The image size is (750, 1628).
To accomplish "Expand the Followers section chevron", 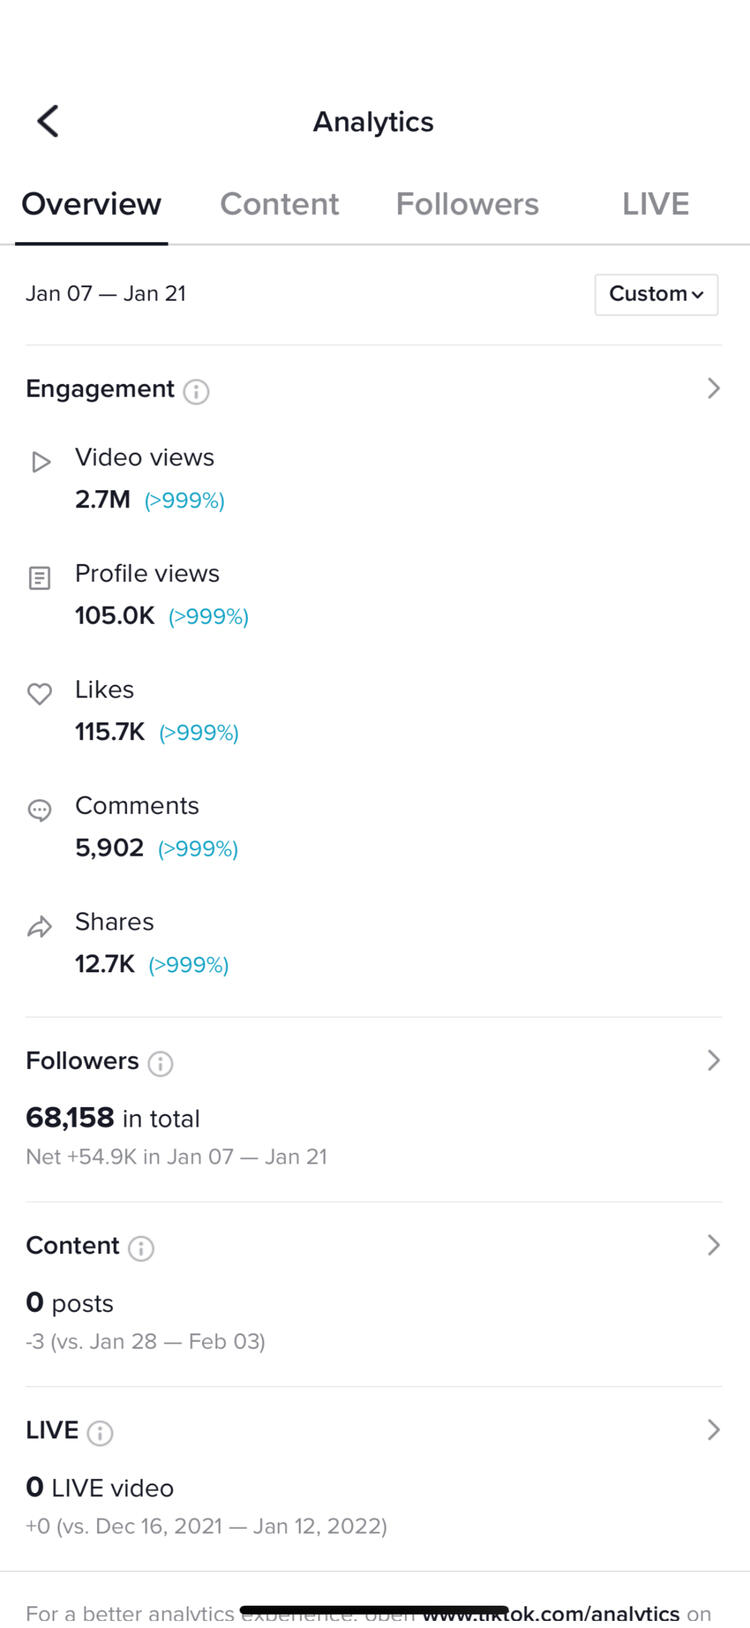I will pos(713,1060).
